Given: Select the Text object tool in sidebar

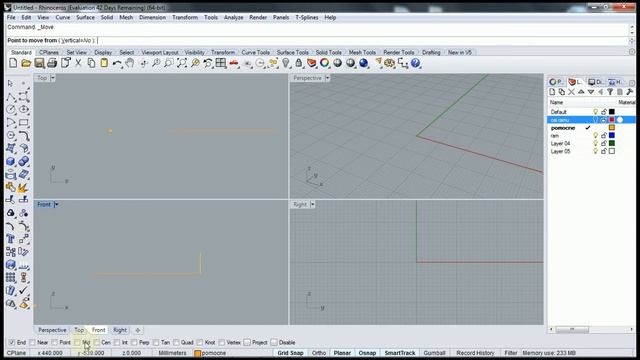Looking at the screenshot, I should (x=11, y=239).
